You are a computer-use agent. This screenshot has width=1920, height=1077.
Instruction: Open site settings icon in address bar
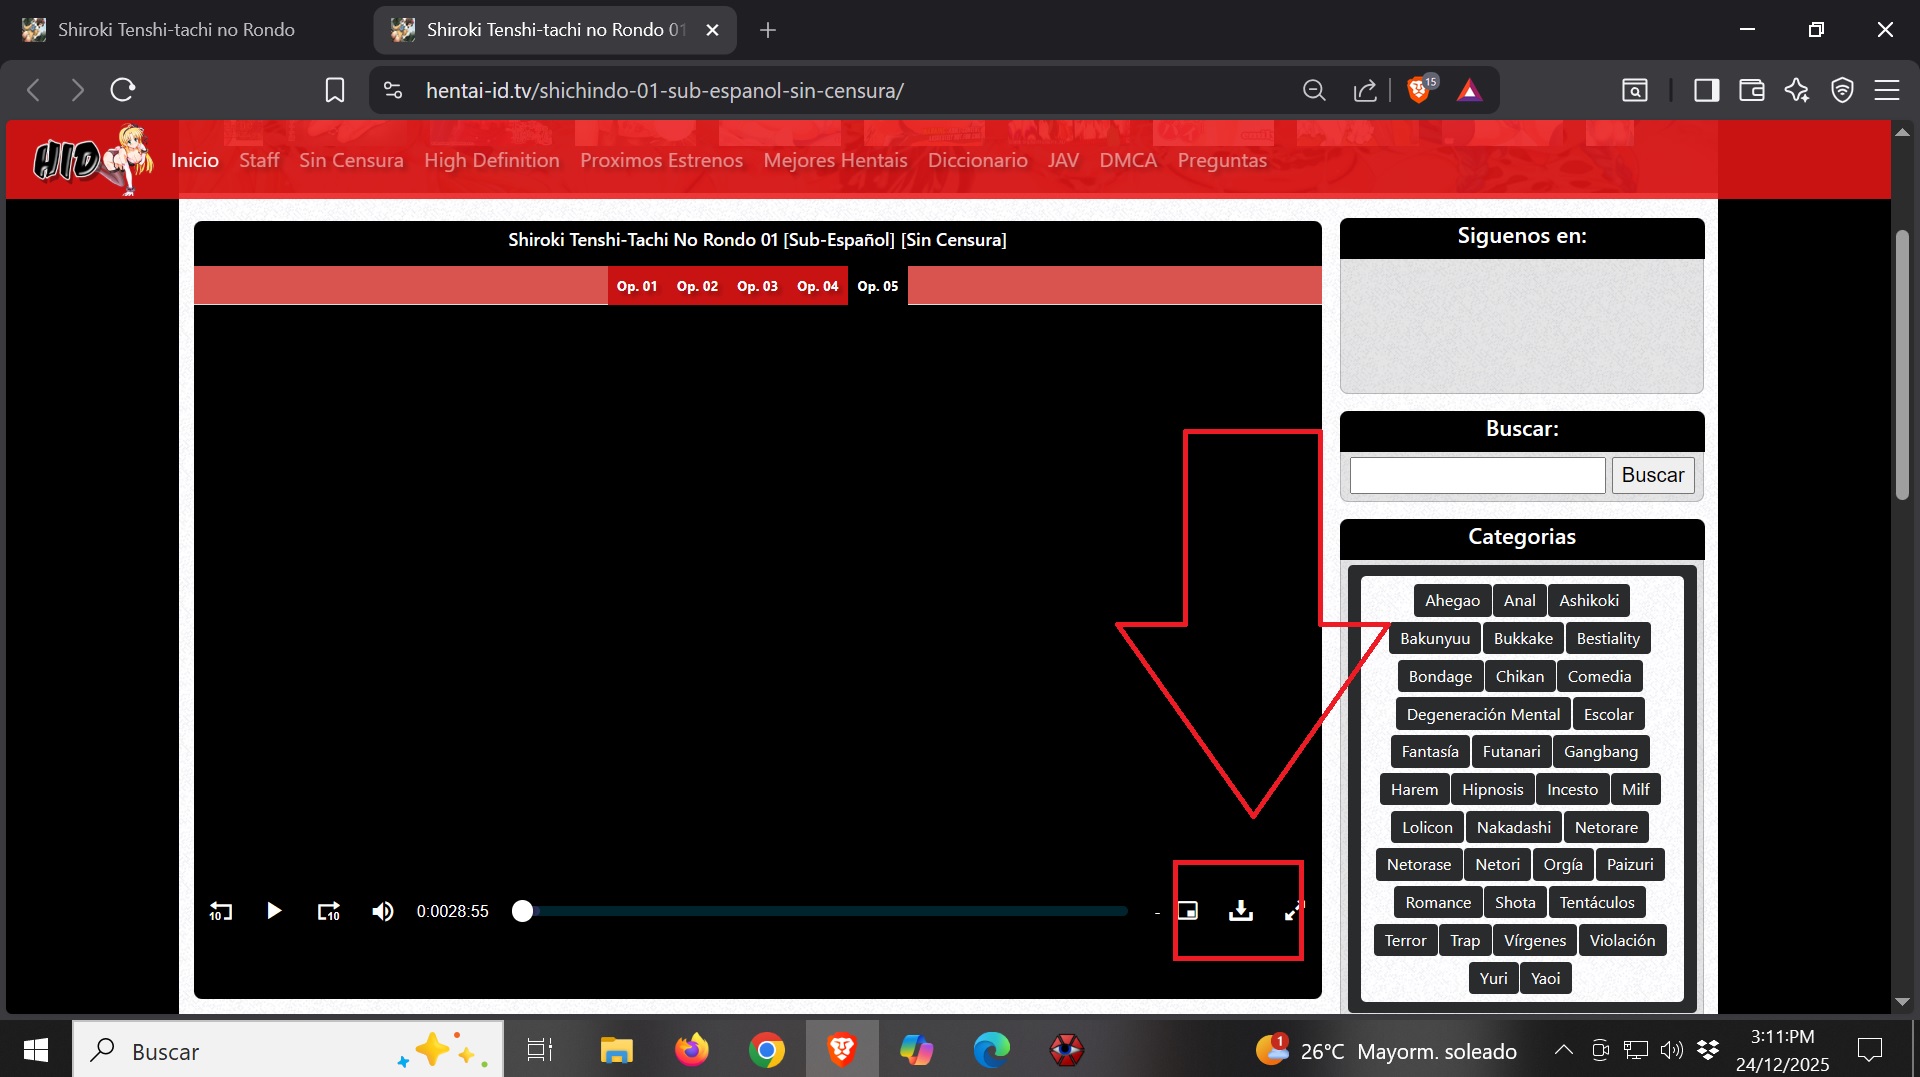393,91
